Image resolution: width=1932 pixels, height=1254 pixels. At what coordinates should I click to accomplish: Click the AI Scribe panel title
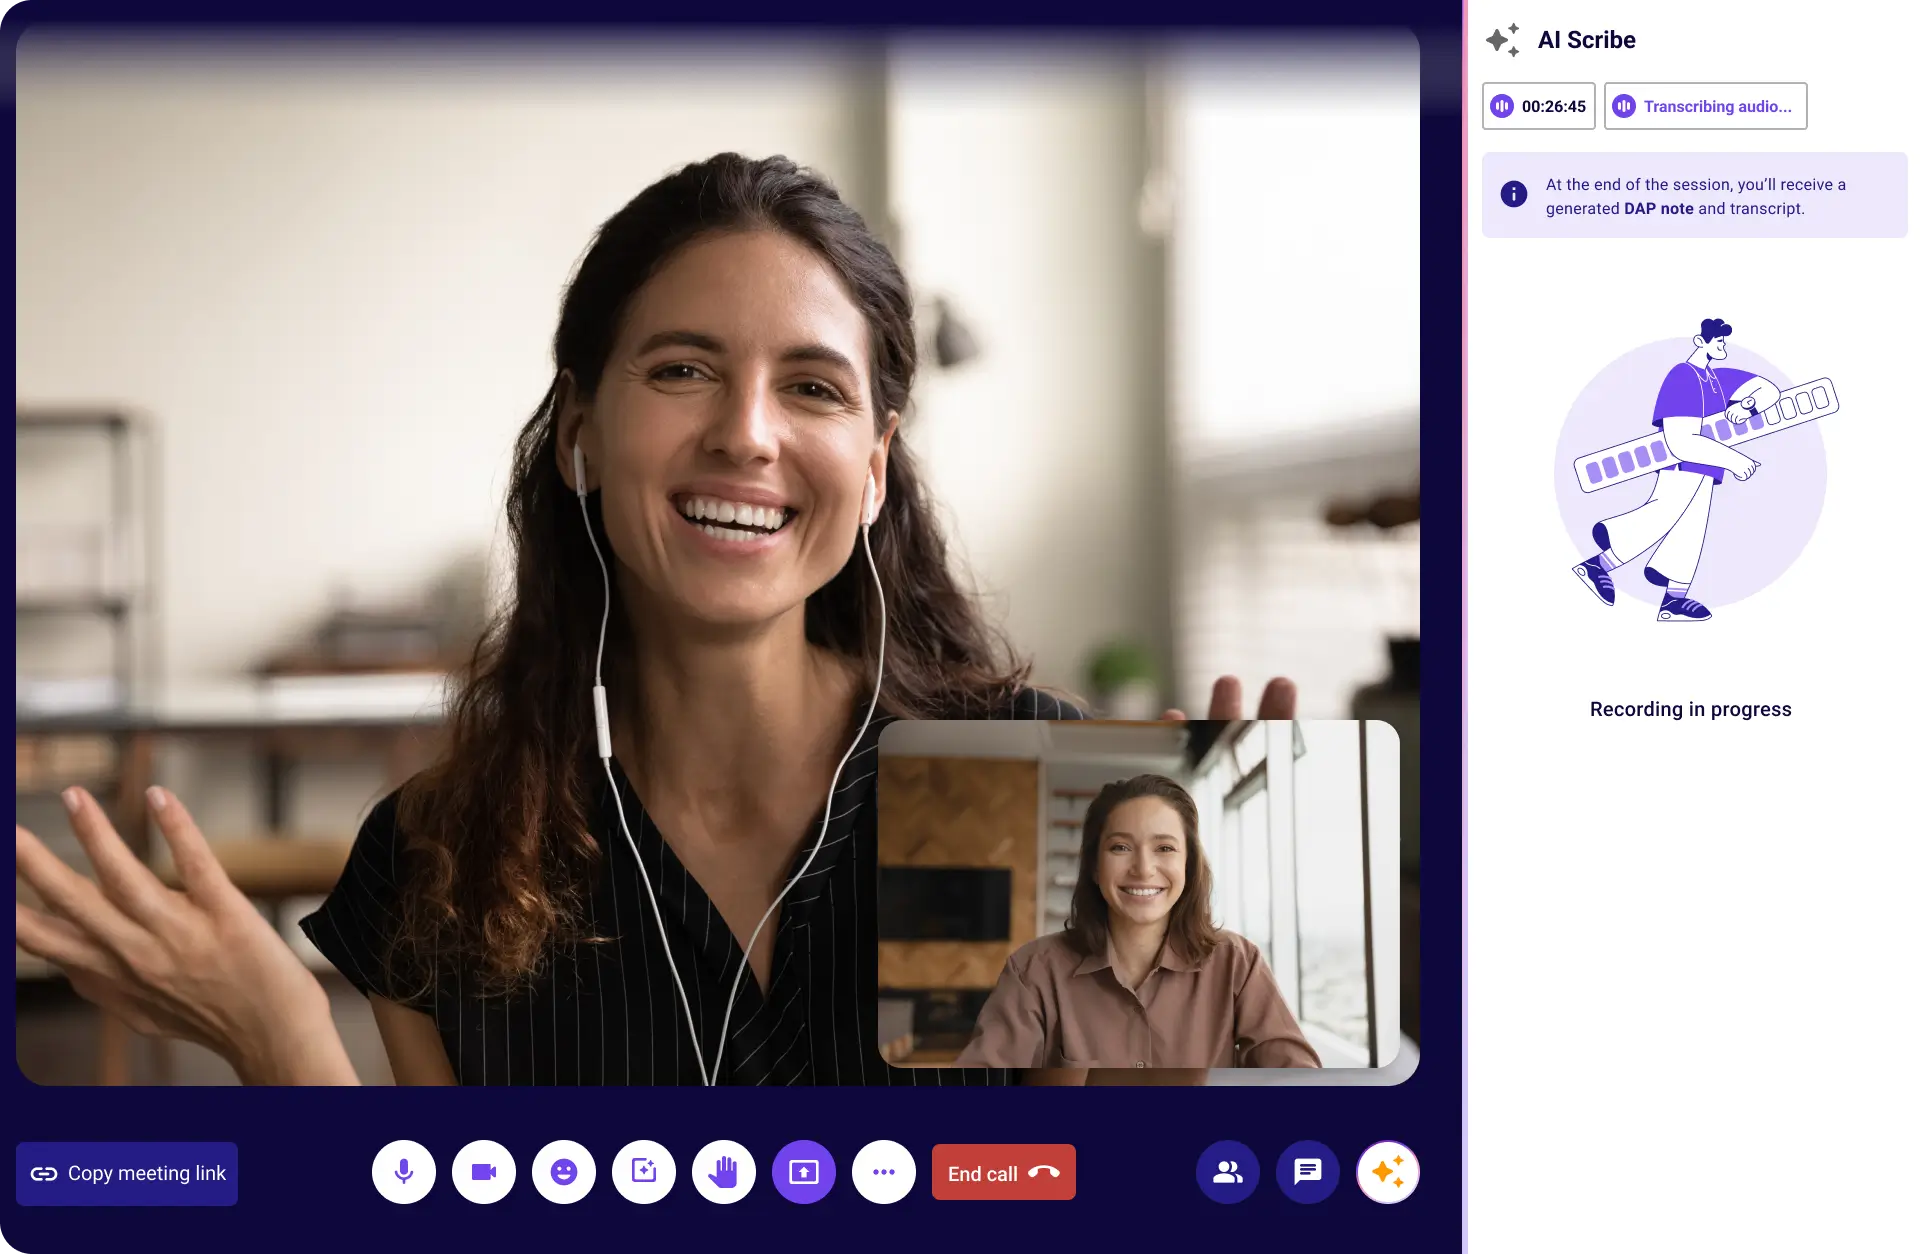(x=1586, y=40)
